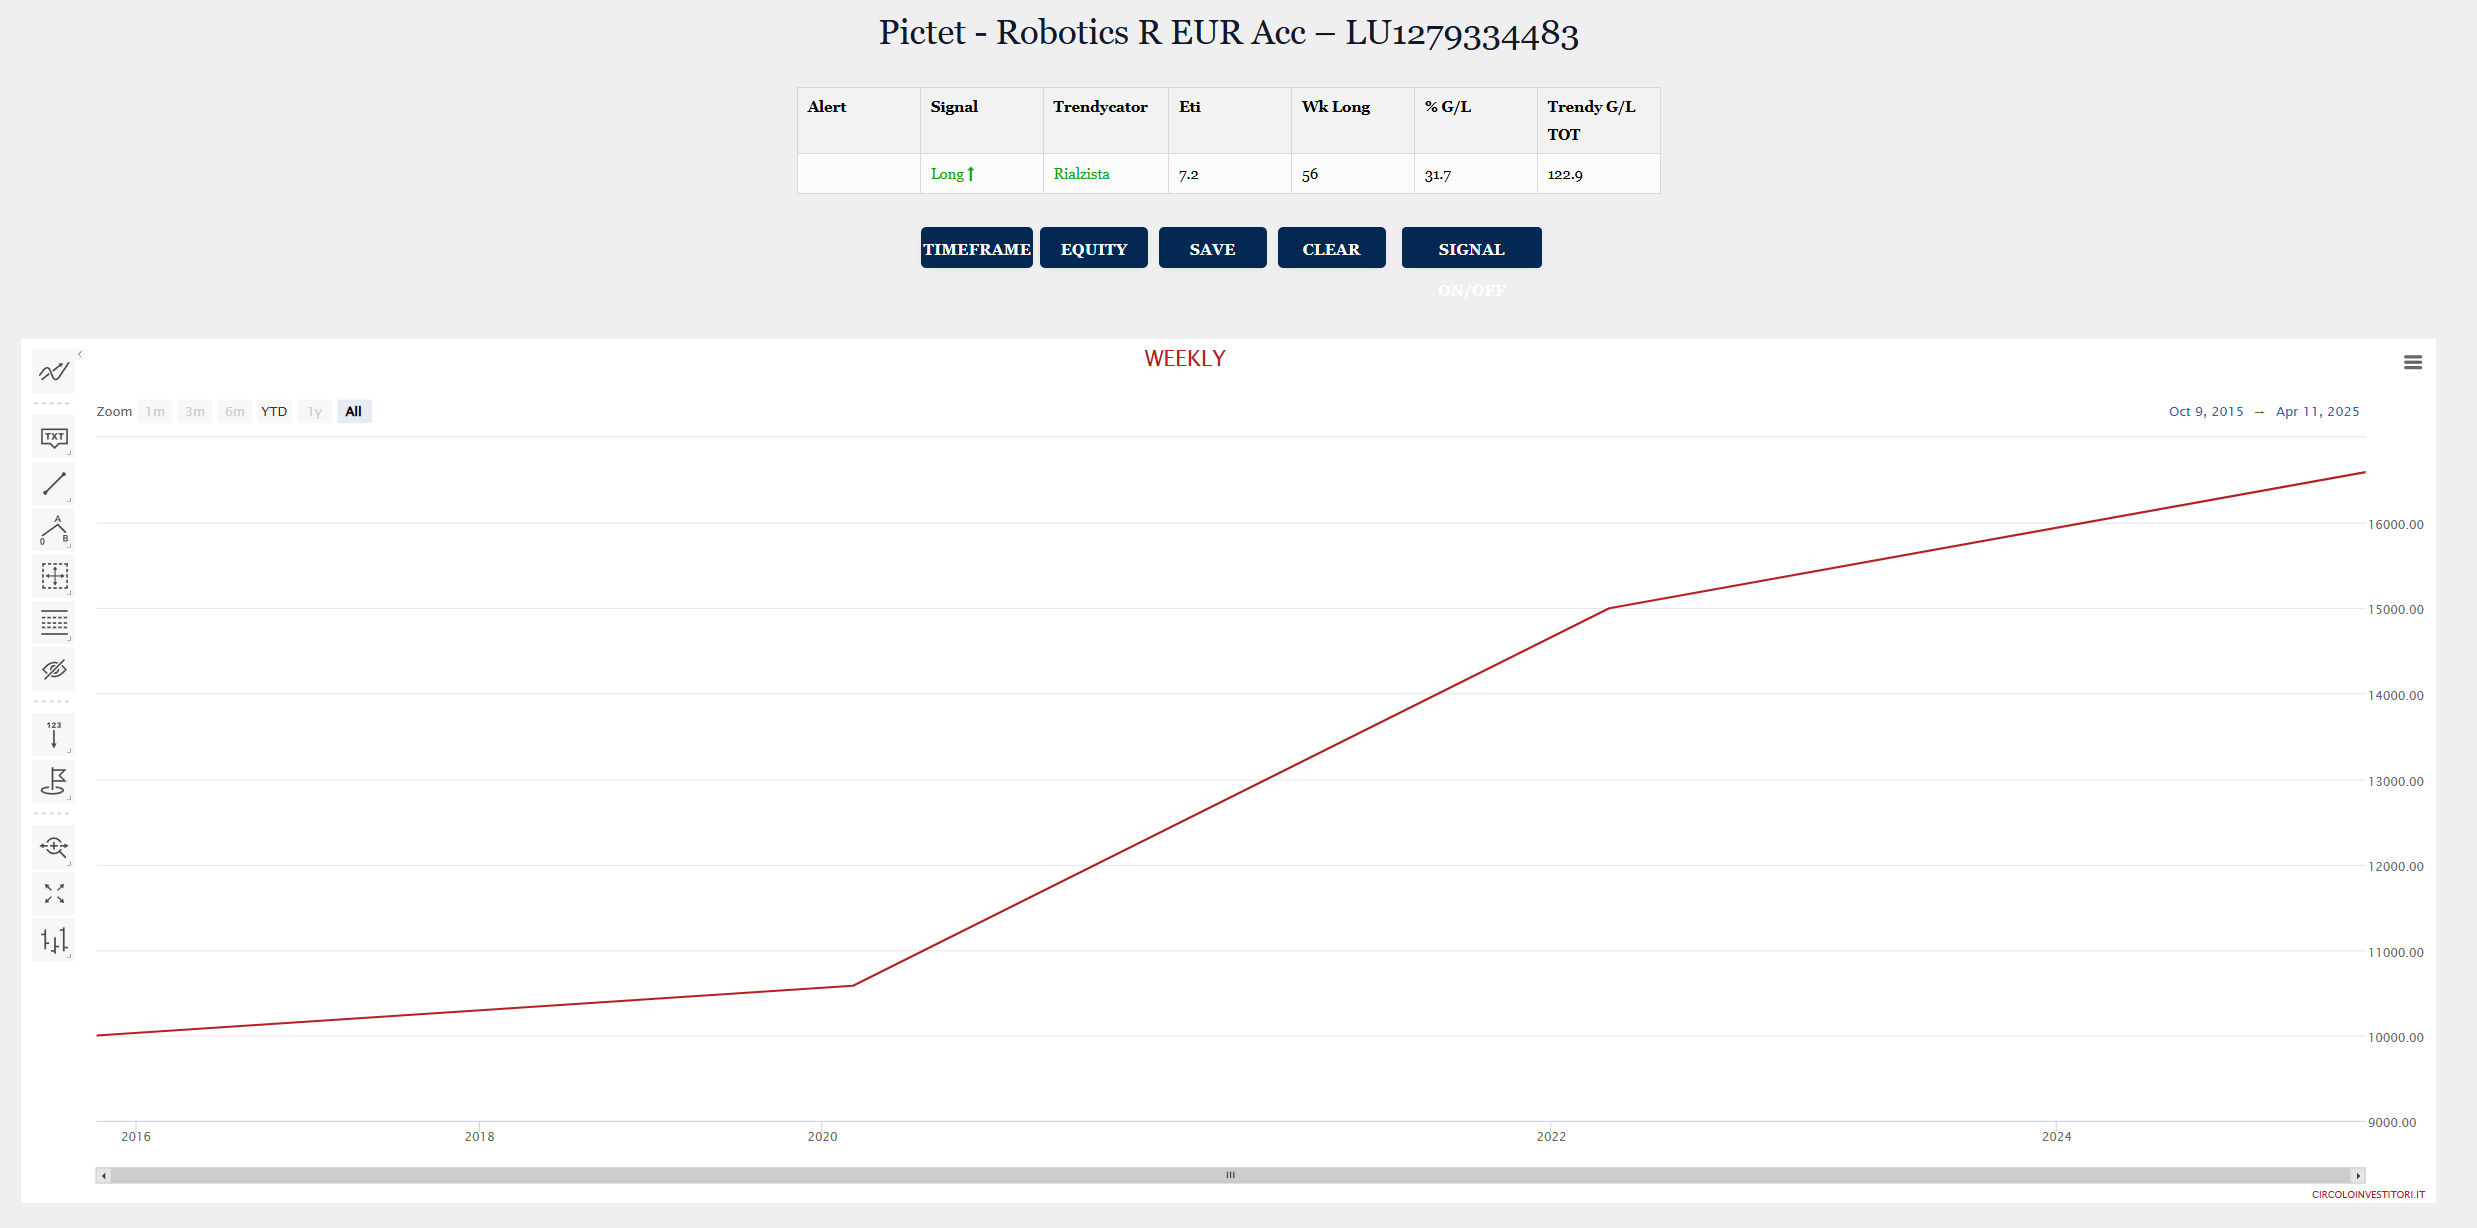This screenshot has width=2477, height=1228.
Task: Set zoom range to 1m
Action: 155,411
